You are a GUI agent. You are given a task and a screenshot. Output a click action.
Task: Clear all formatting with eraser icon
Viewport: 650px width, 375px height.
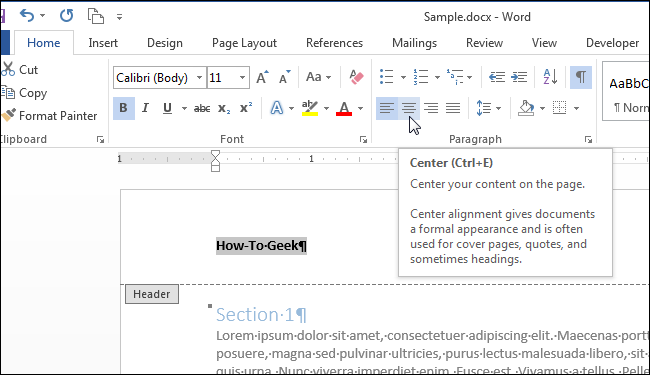point(356,77)
